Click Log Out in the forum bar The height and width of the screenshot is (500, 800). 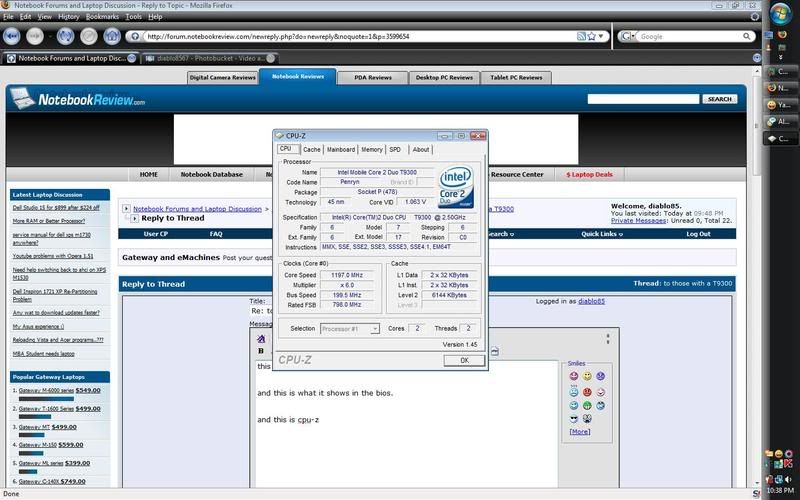click(x=698, y=234)
